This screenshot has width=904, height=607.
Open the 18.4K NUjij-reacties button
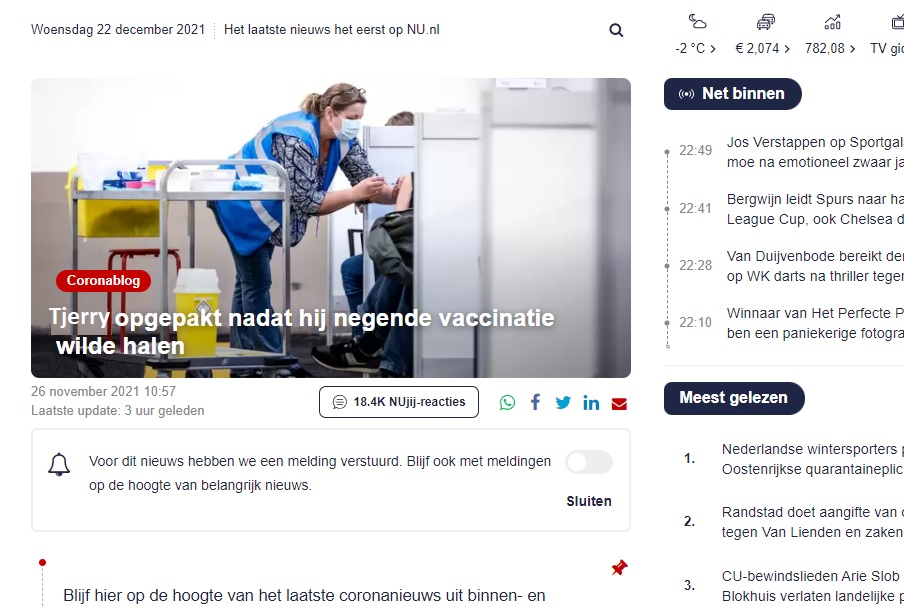pos(398,401)
